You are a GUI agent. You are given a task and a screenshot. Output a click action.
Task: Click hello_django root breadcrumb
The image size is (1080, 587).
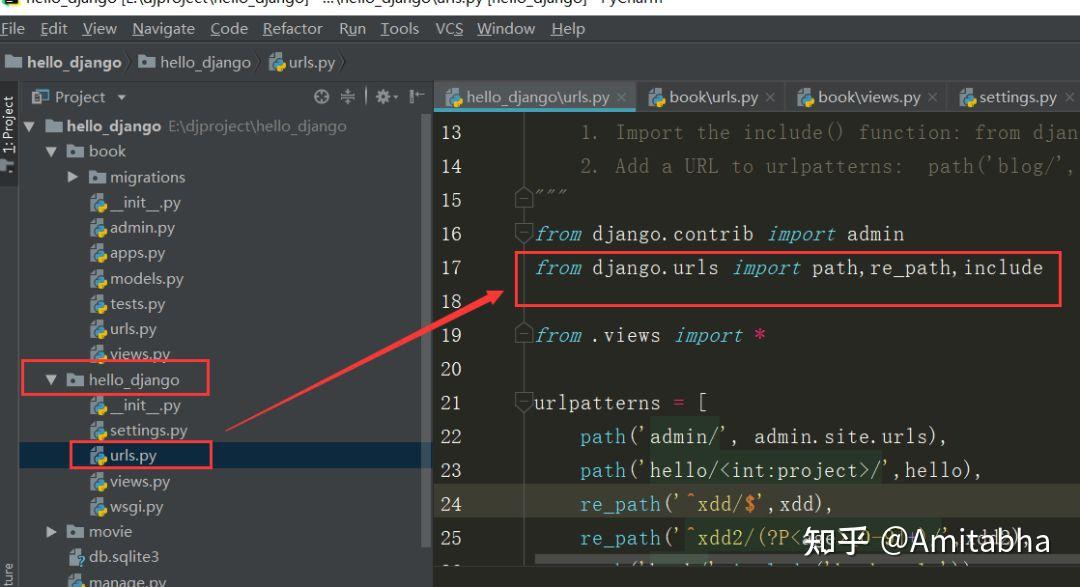tap(63, 63)
